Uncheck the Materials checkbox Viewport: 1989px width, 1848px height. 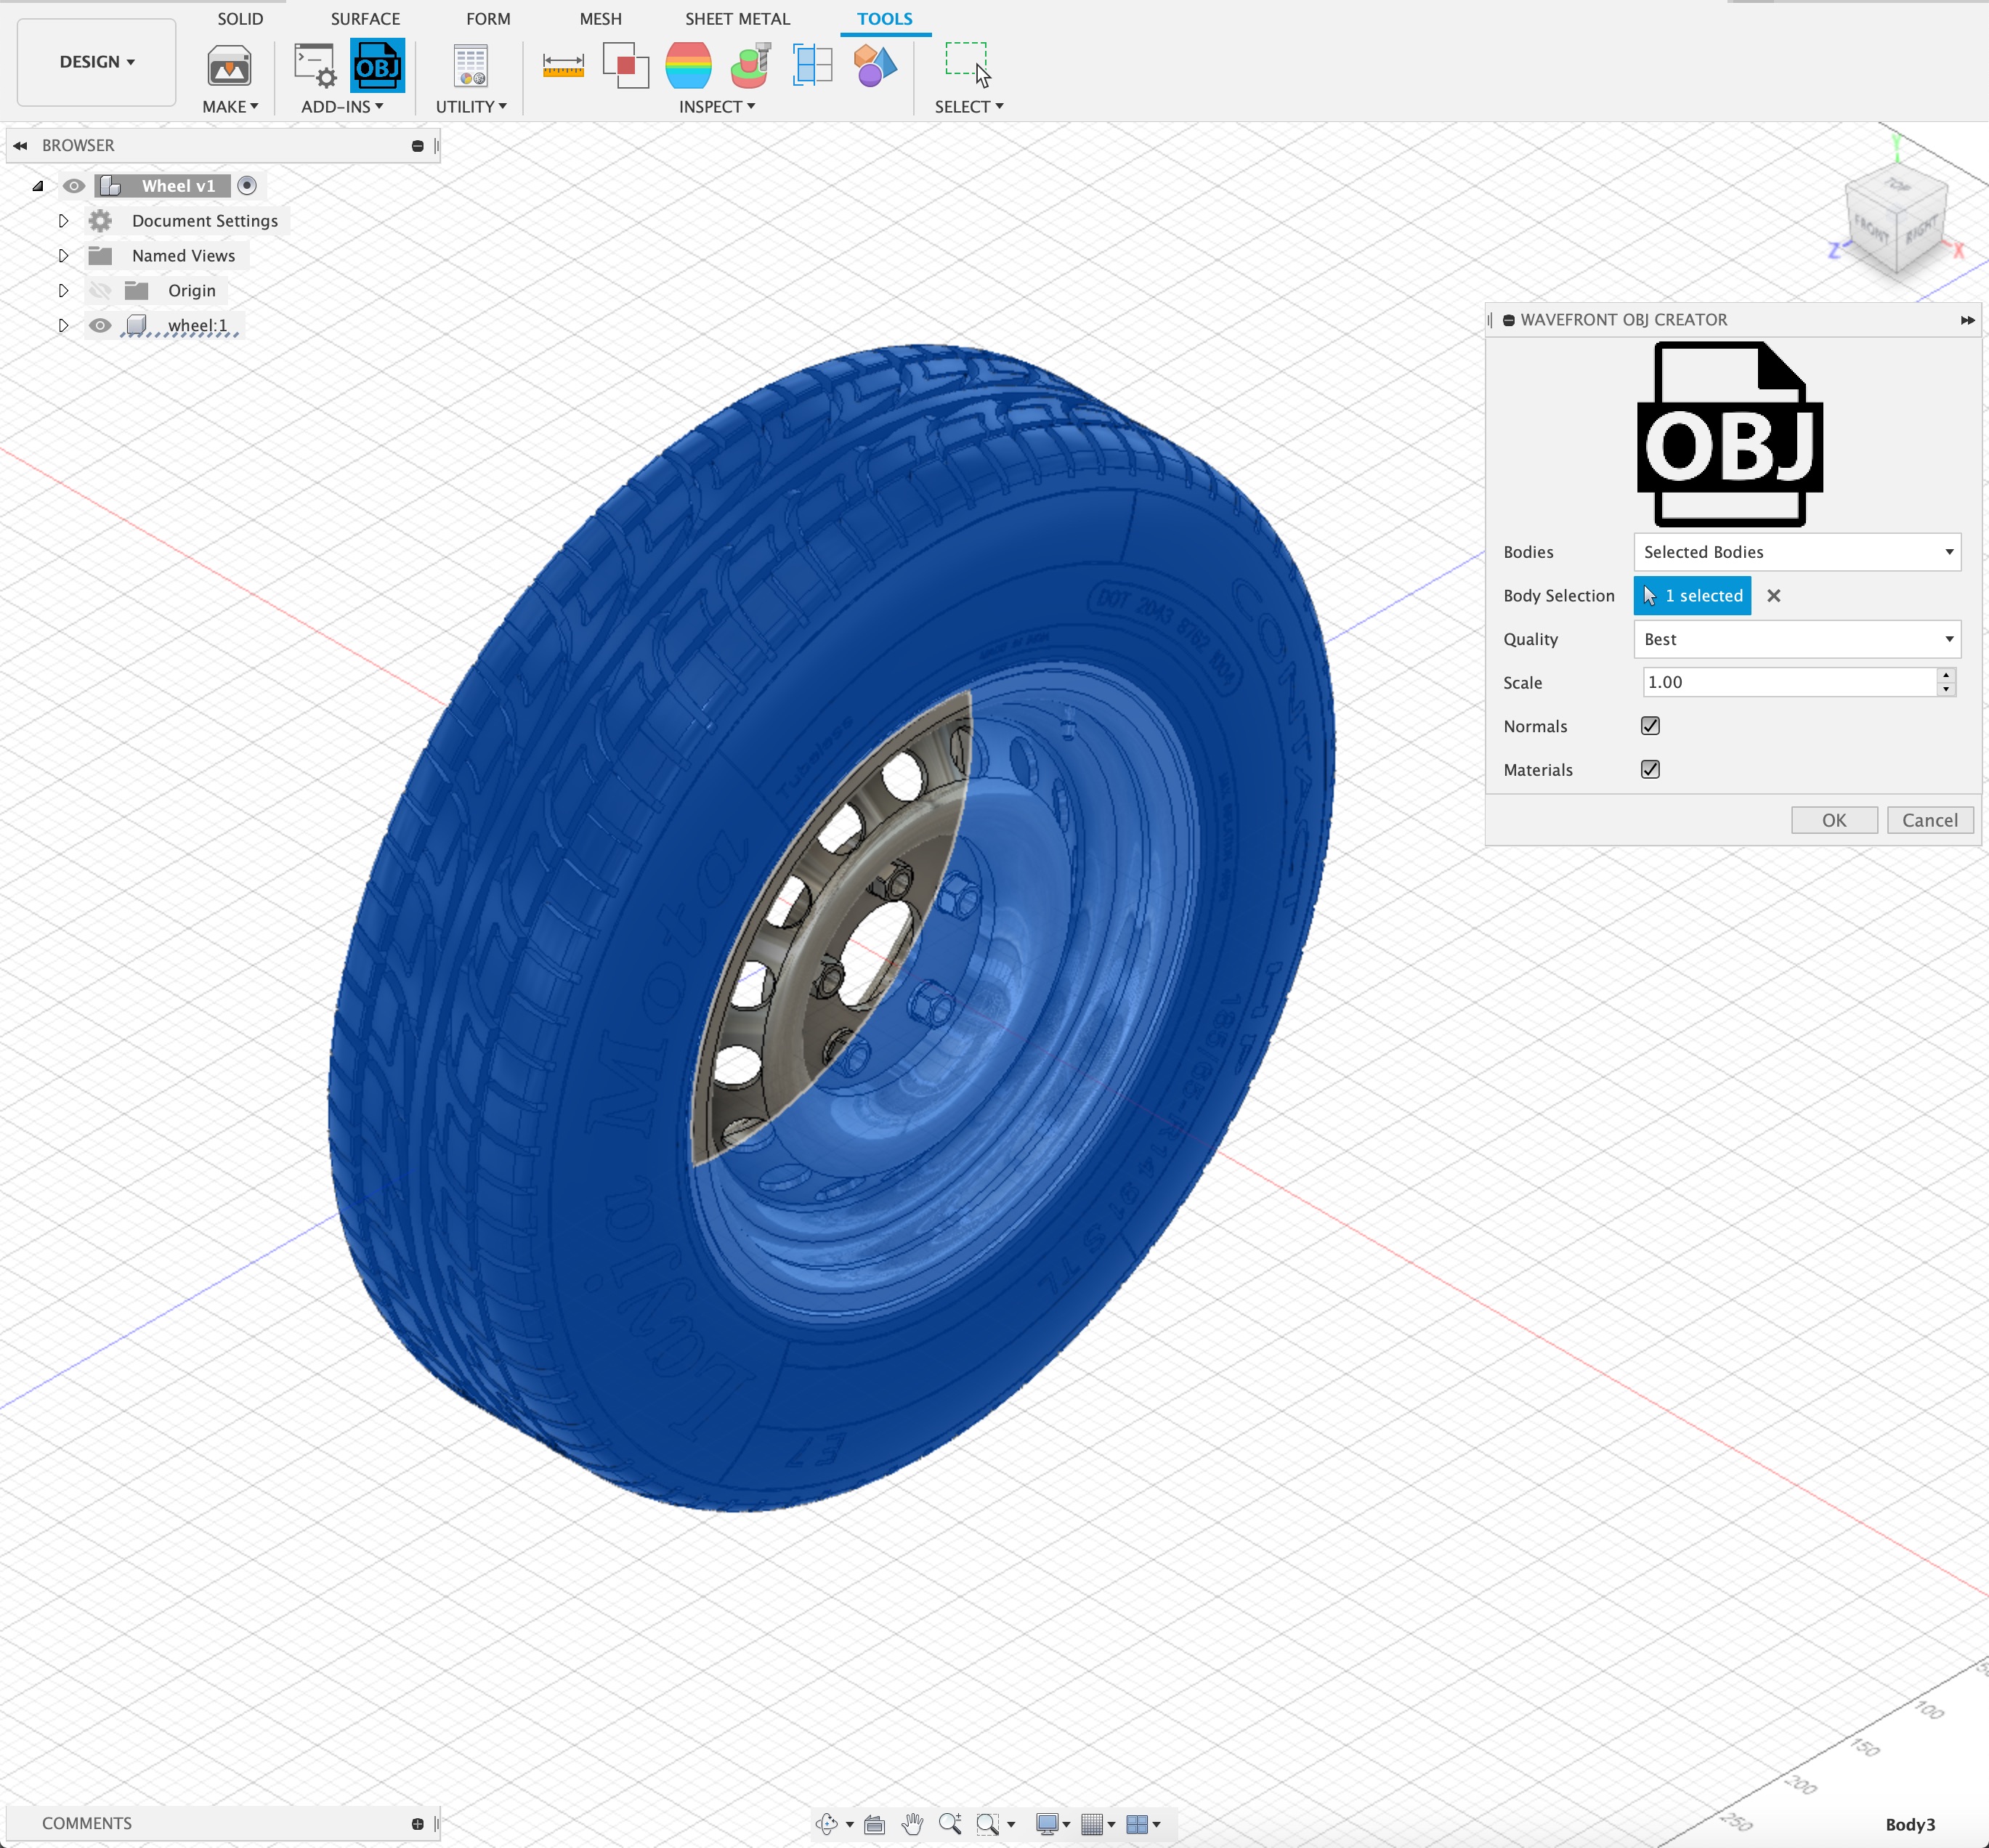[1650, 769]
